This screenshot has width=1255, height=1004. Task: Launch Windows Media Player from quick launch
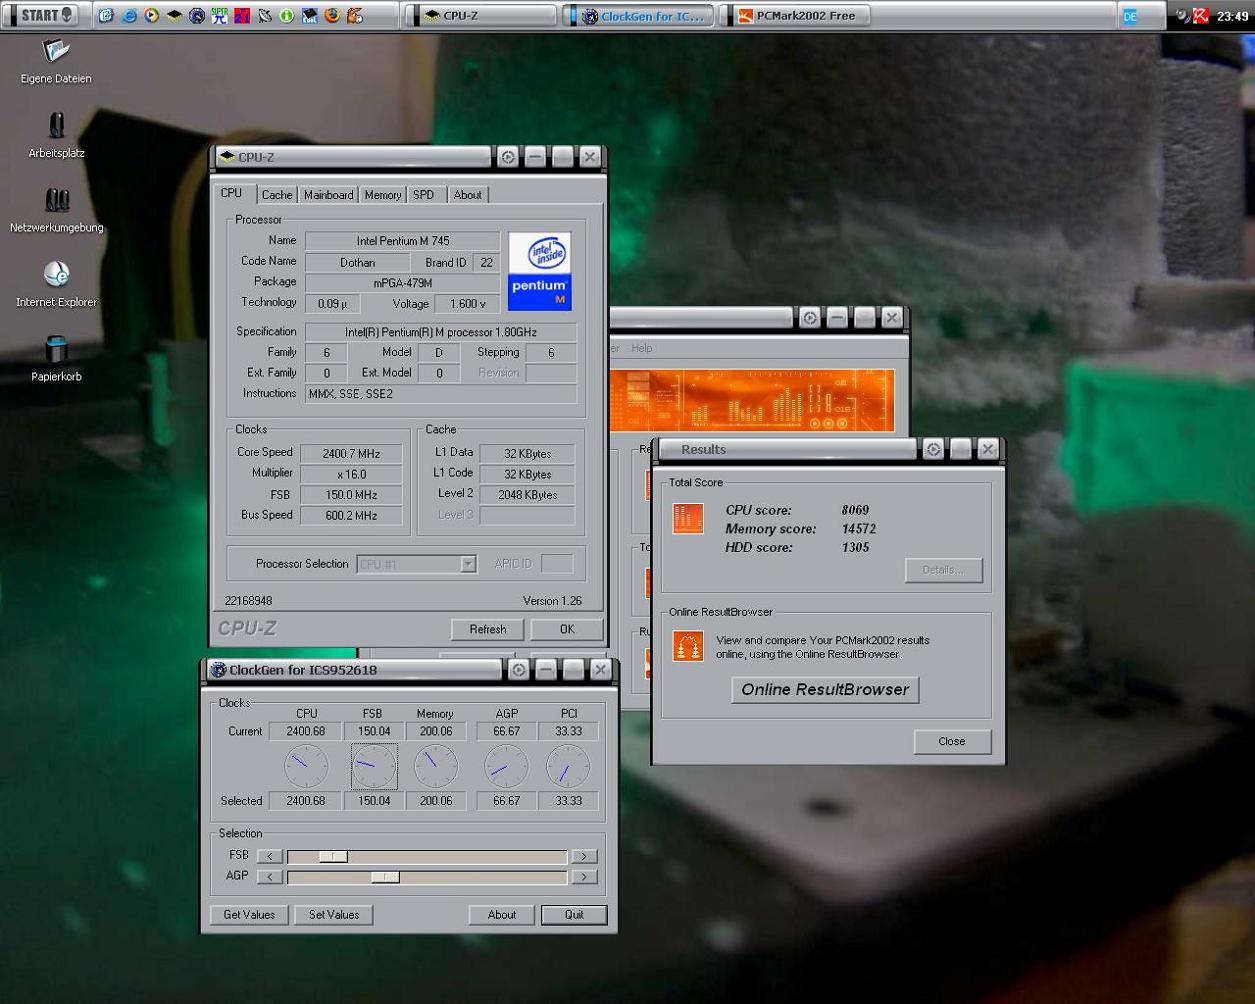(x=151, y=16)
